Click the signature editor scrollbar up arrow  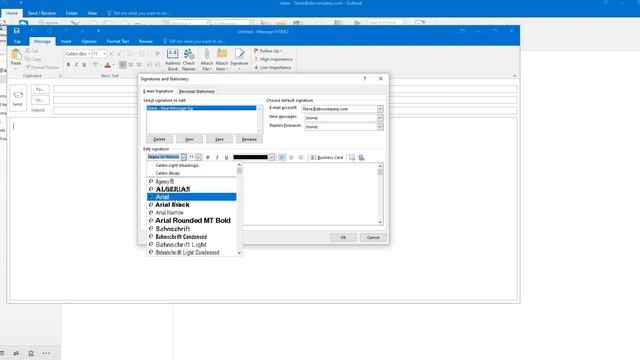point(380,166)
